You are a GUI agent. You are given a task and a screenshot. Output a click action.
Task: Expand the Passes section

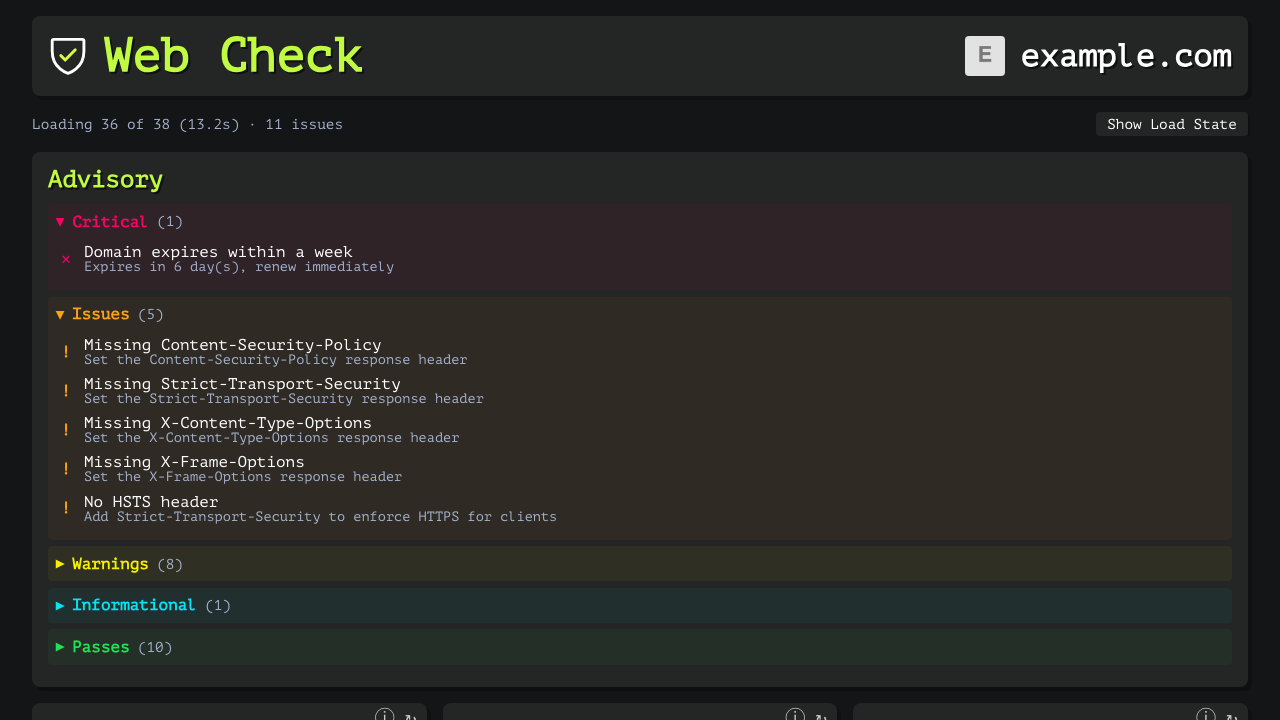(640, 647)
